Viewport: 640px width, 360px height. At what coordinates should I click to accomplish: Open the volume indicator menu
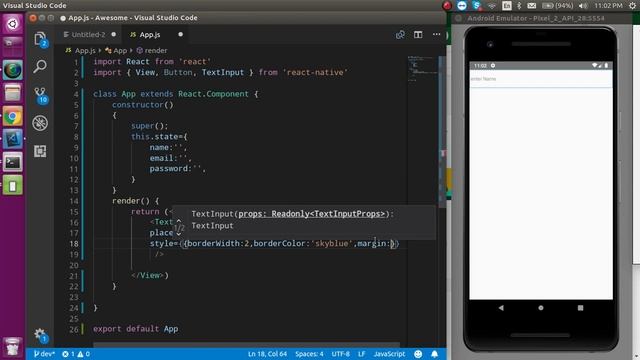[x=583, y=5]
